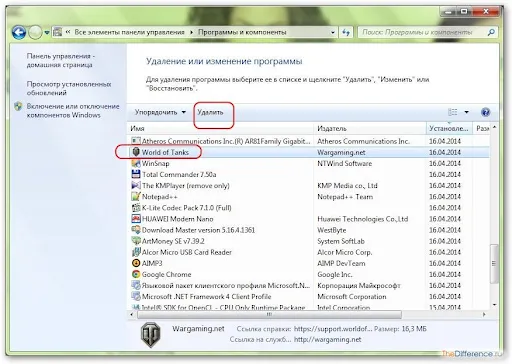Image resolution: width=512 pixels, height=364 pixels.
Task: Click Wargaming.net label in details pane
Action: tap(198, 329)
